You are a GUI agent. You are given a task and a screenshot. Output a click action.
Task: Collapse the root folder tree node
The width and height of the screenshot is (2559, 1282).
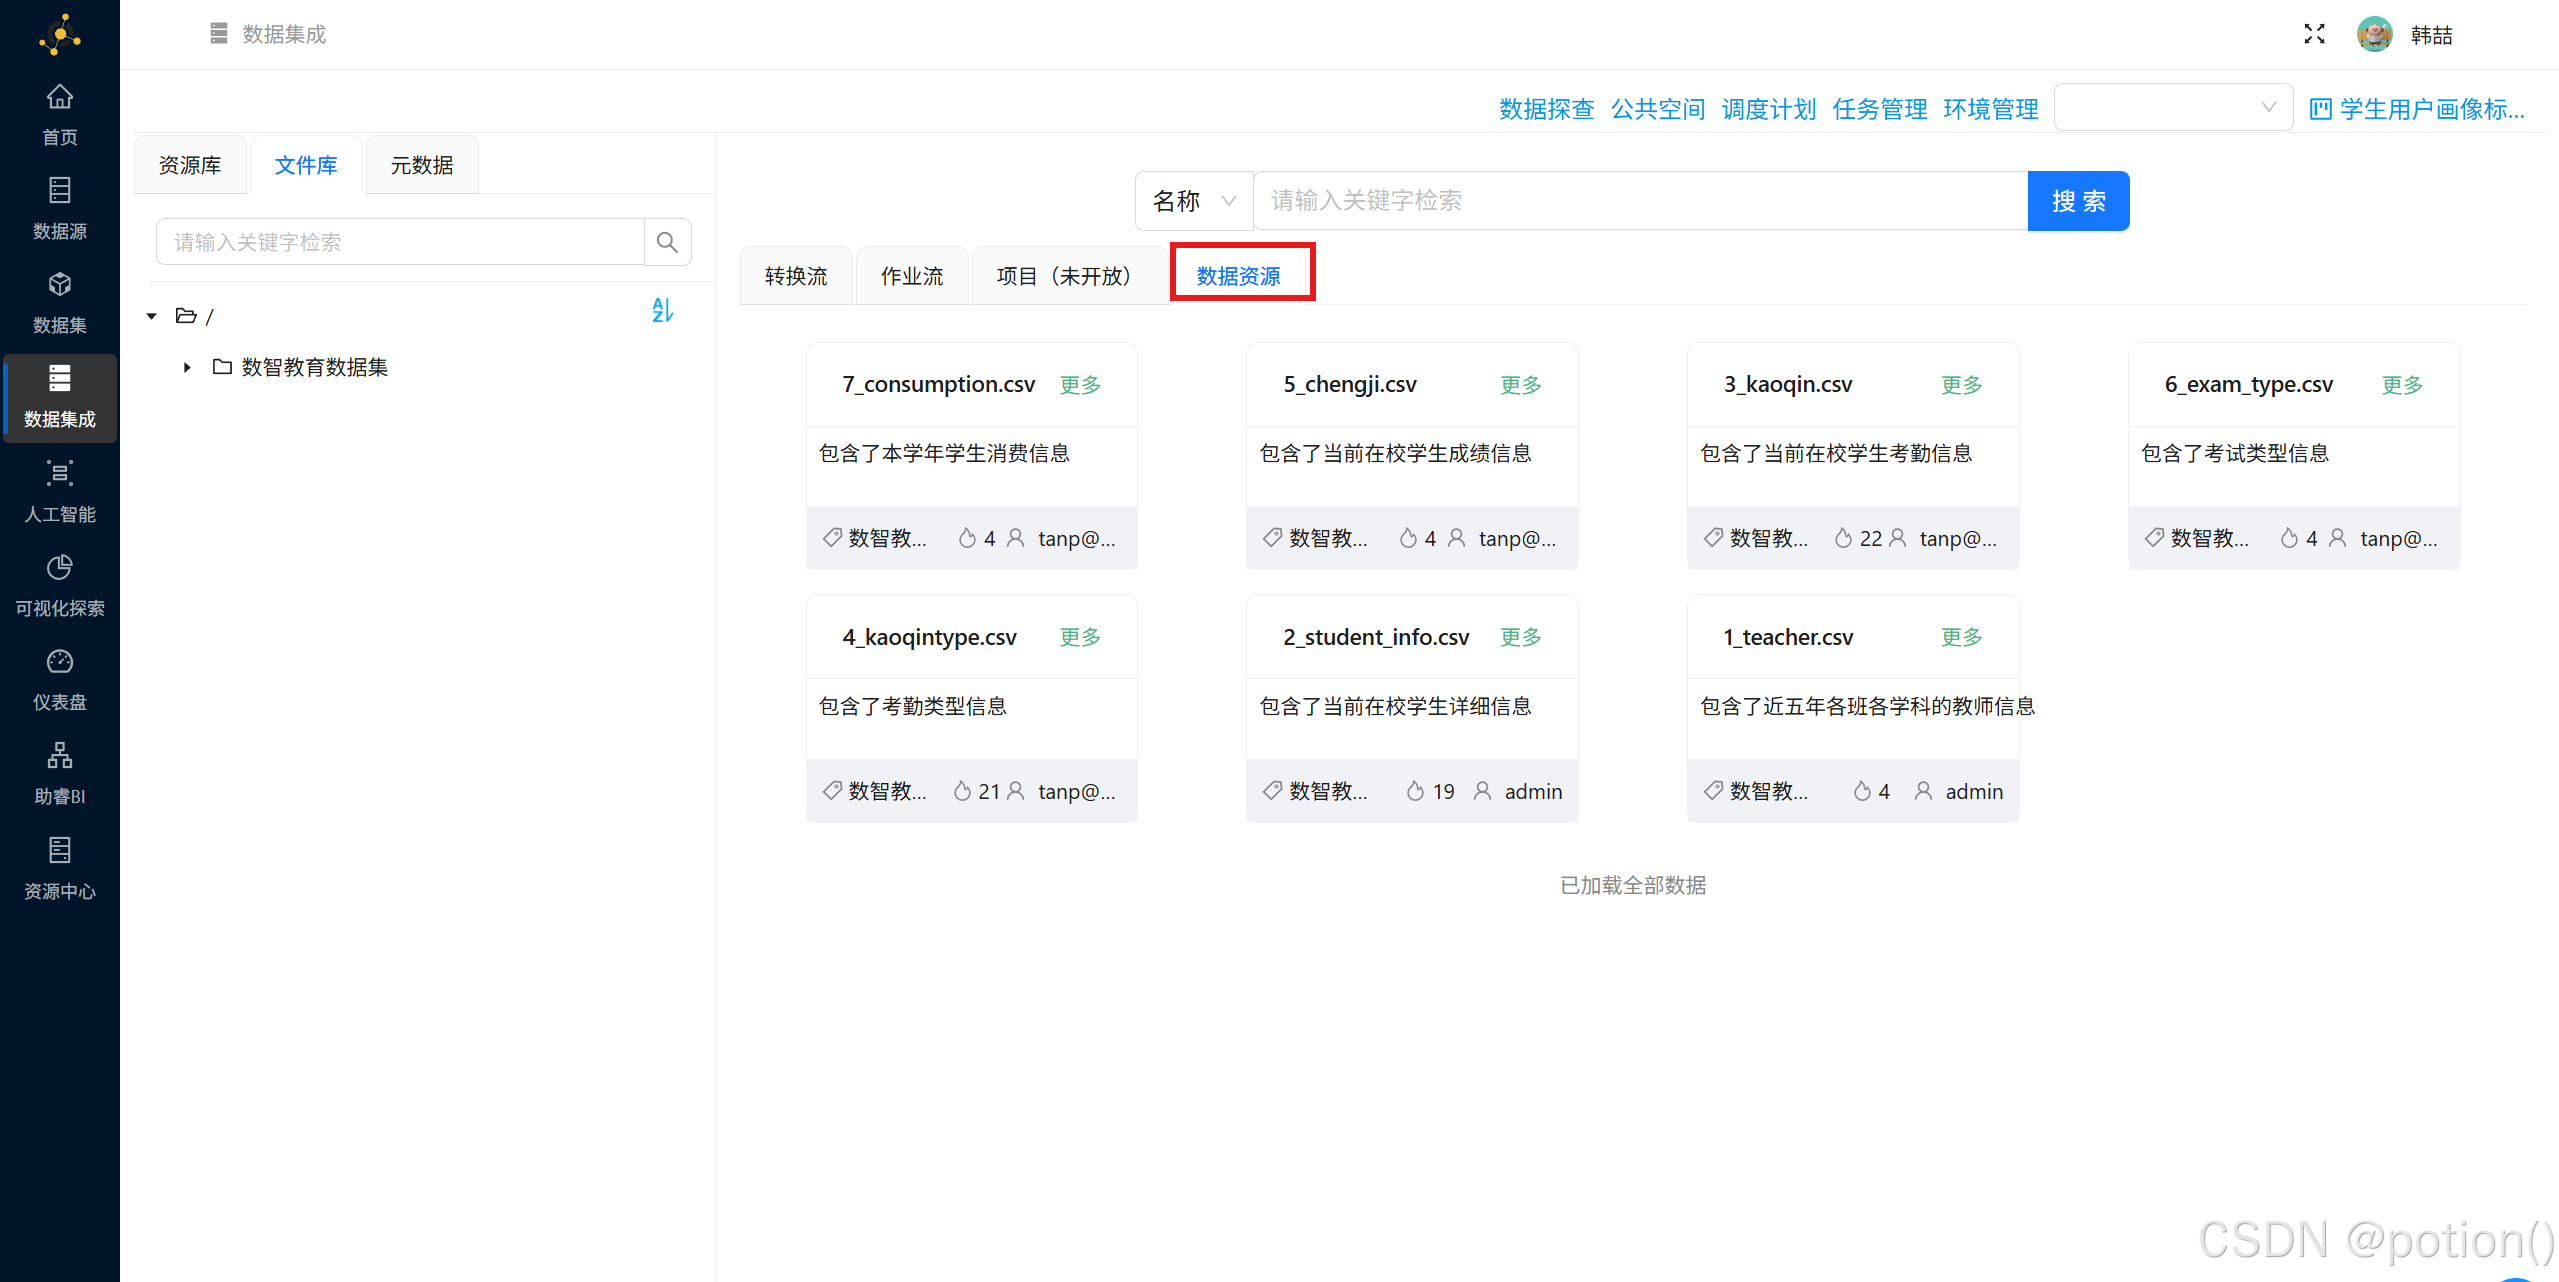click(152, 316)
